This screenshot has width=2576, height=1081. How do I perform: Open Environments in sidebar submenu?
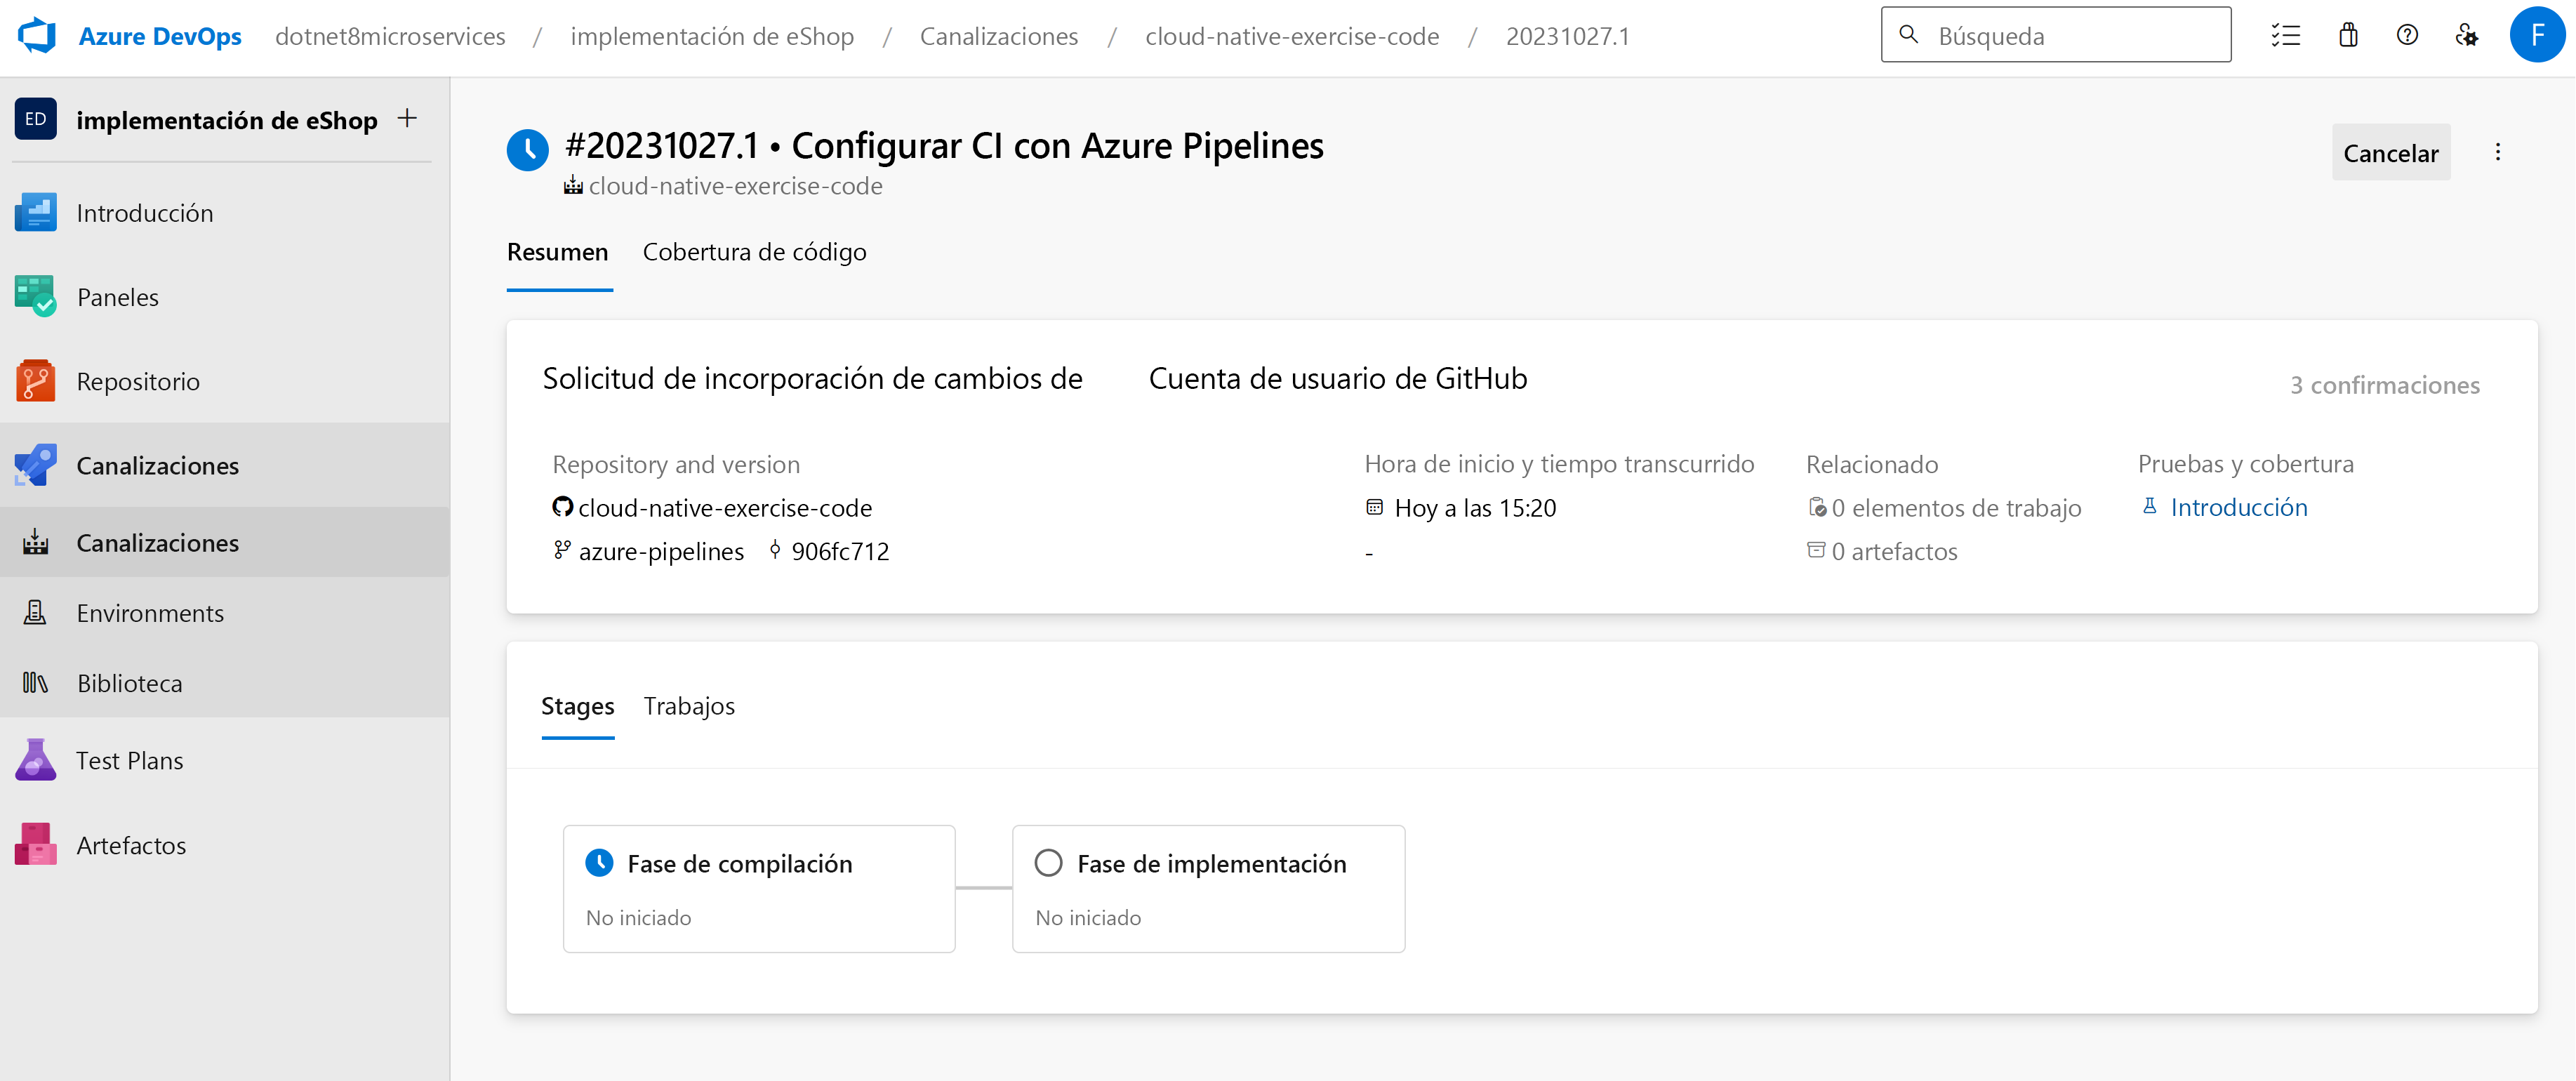point(150,613)
